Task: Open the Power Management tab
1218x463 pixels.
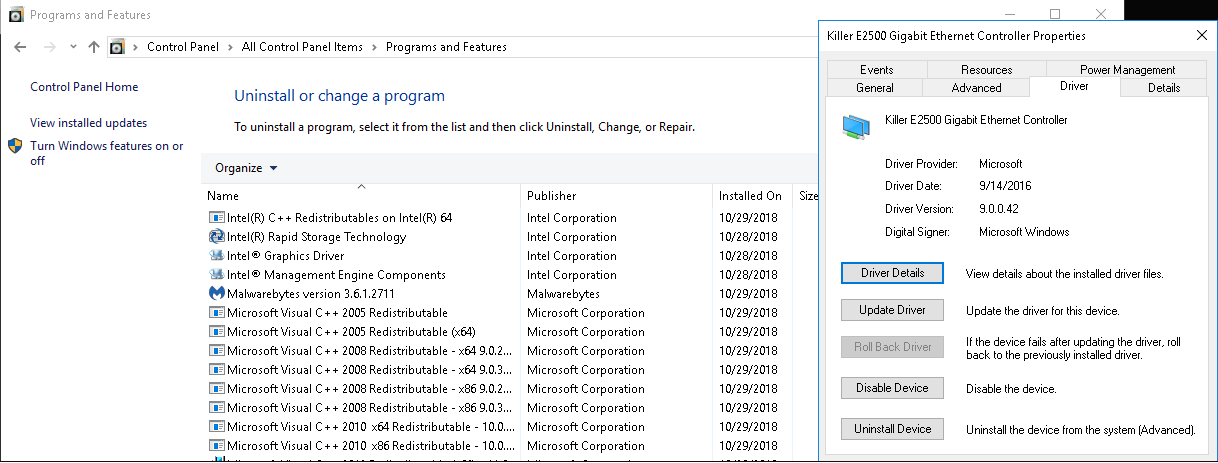Action: (x=1127, y=70)
